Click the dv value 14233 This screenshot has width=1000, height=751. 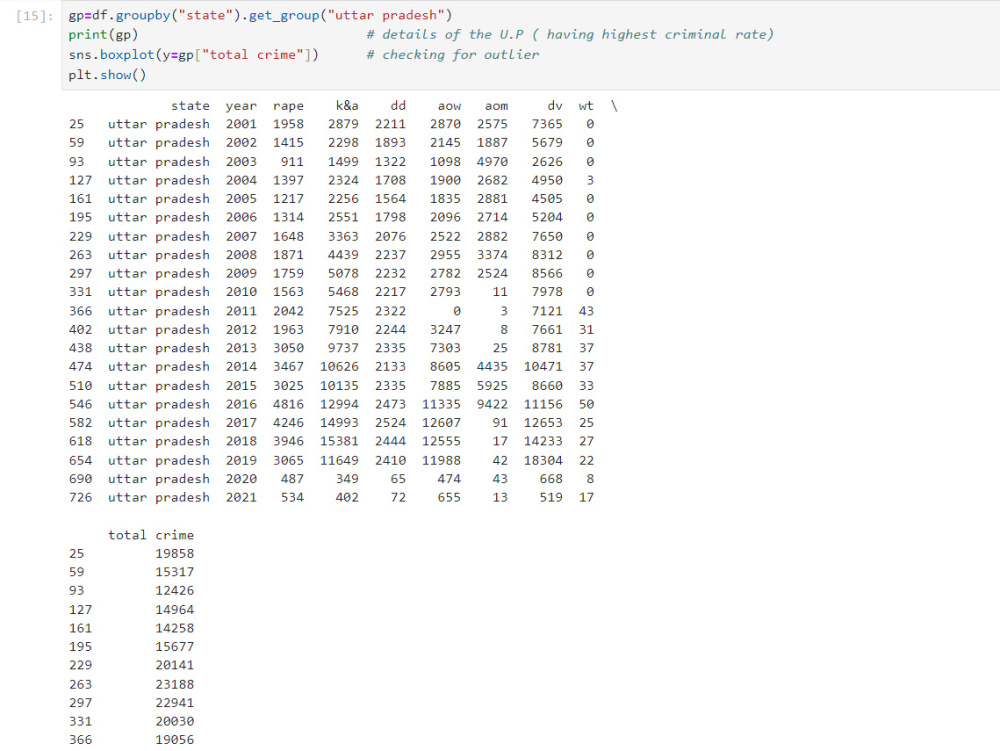pos(543,441)
